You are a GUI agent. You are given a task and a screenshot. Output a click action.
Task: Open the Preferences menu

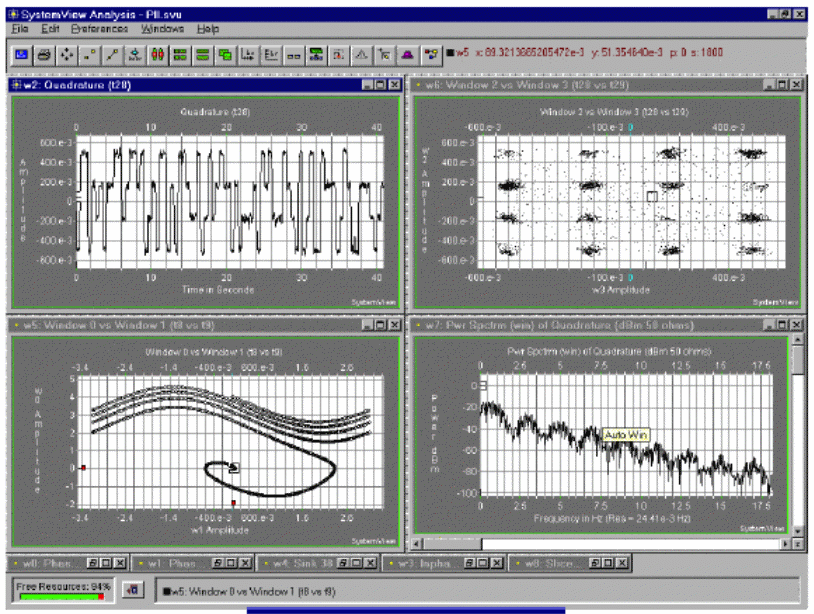click(100, 29)
